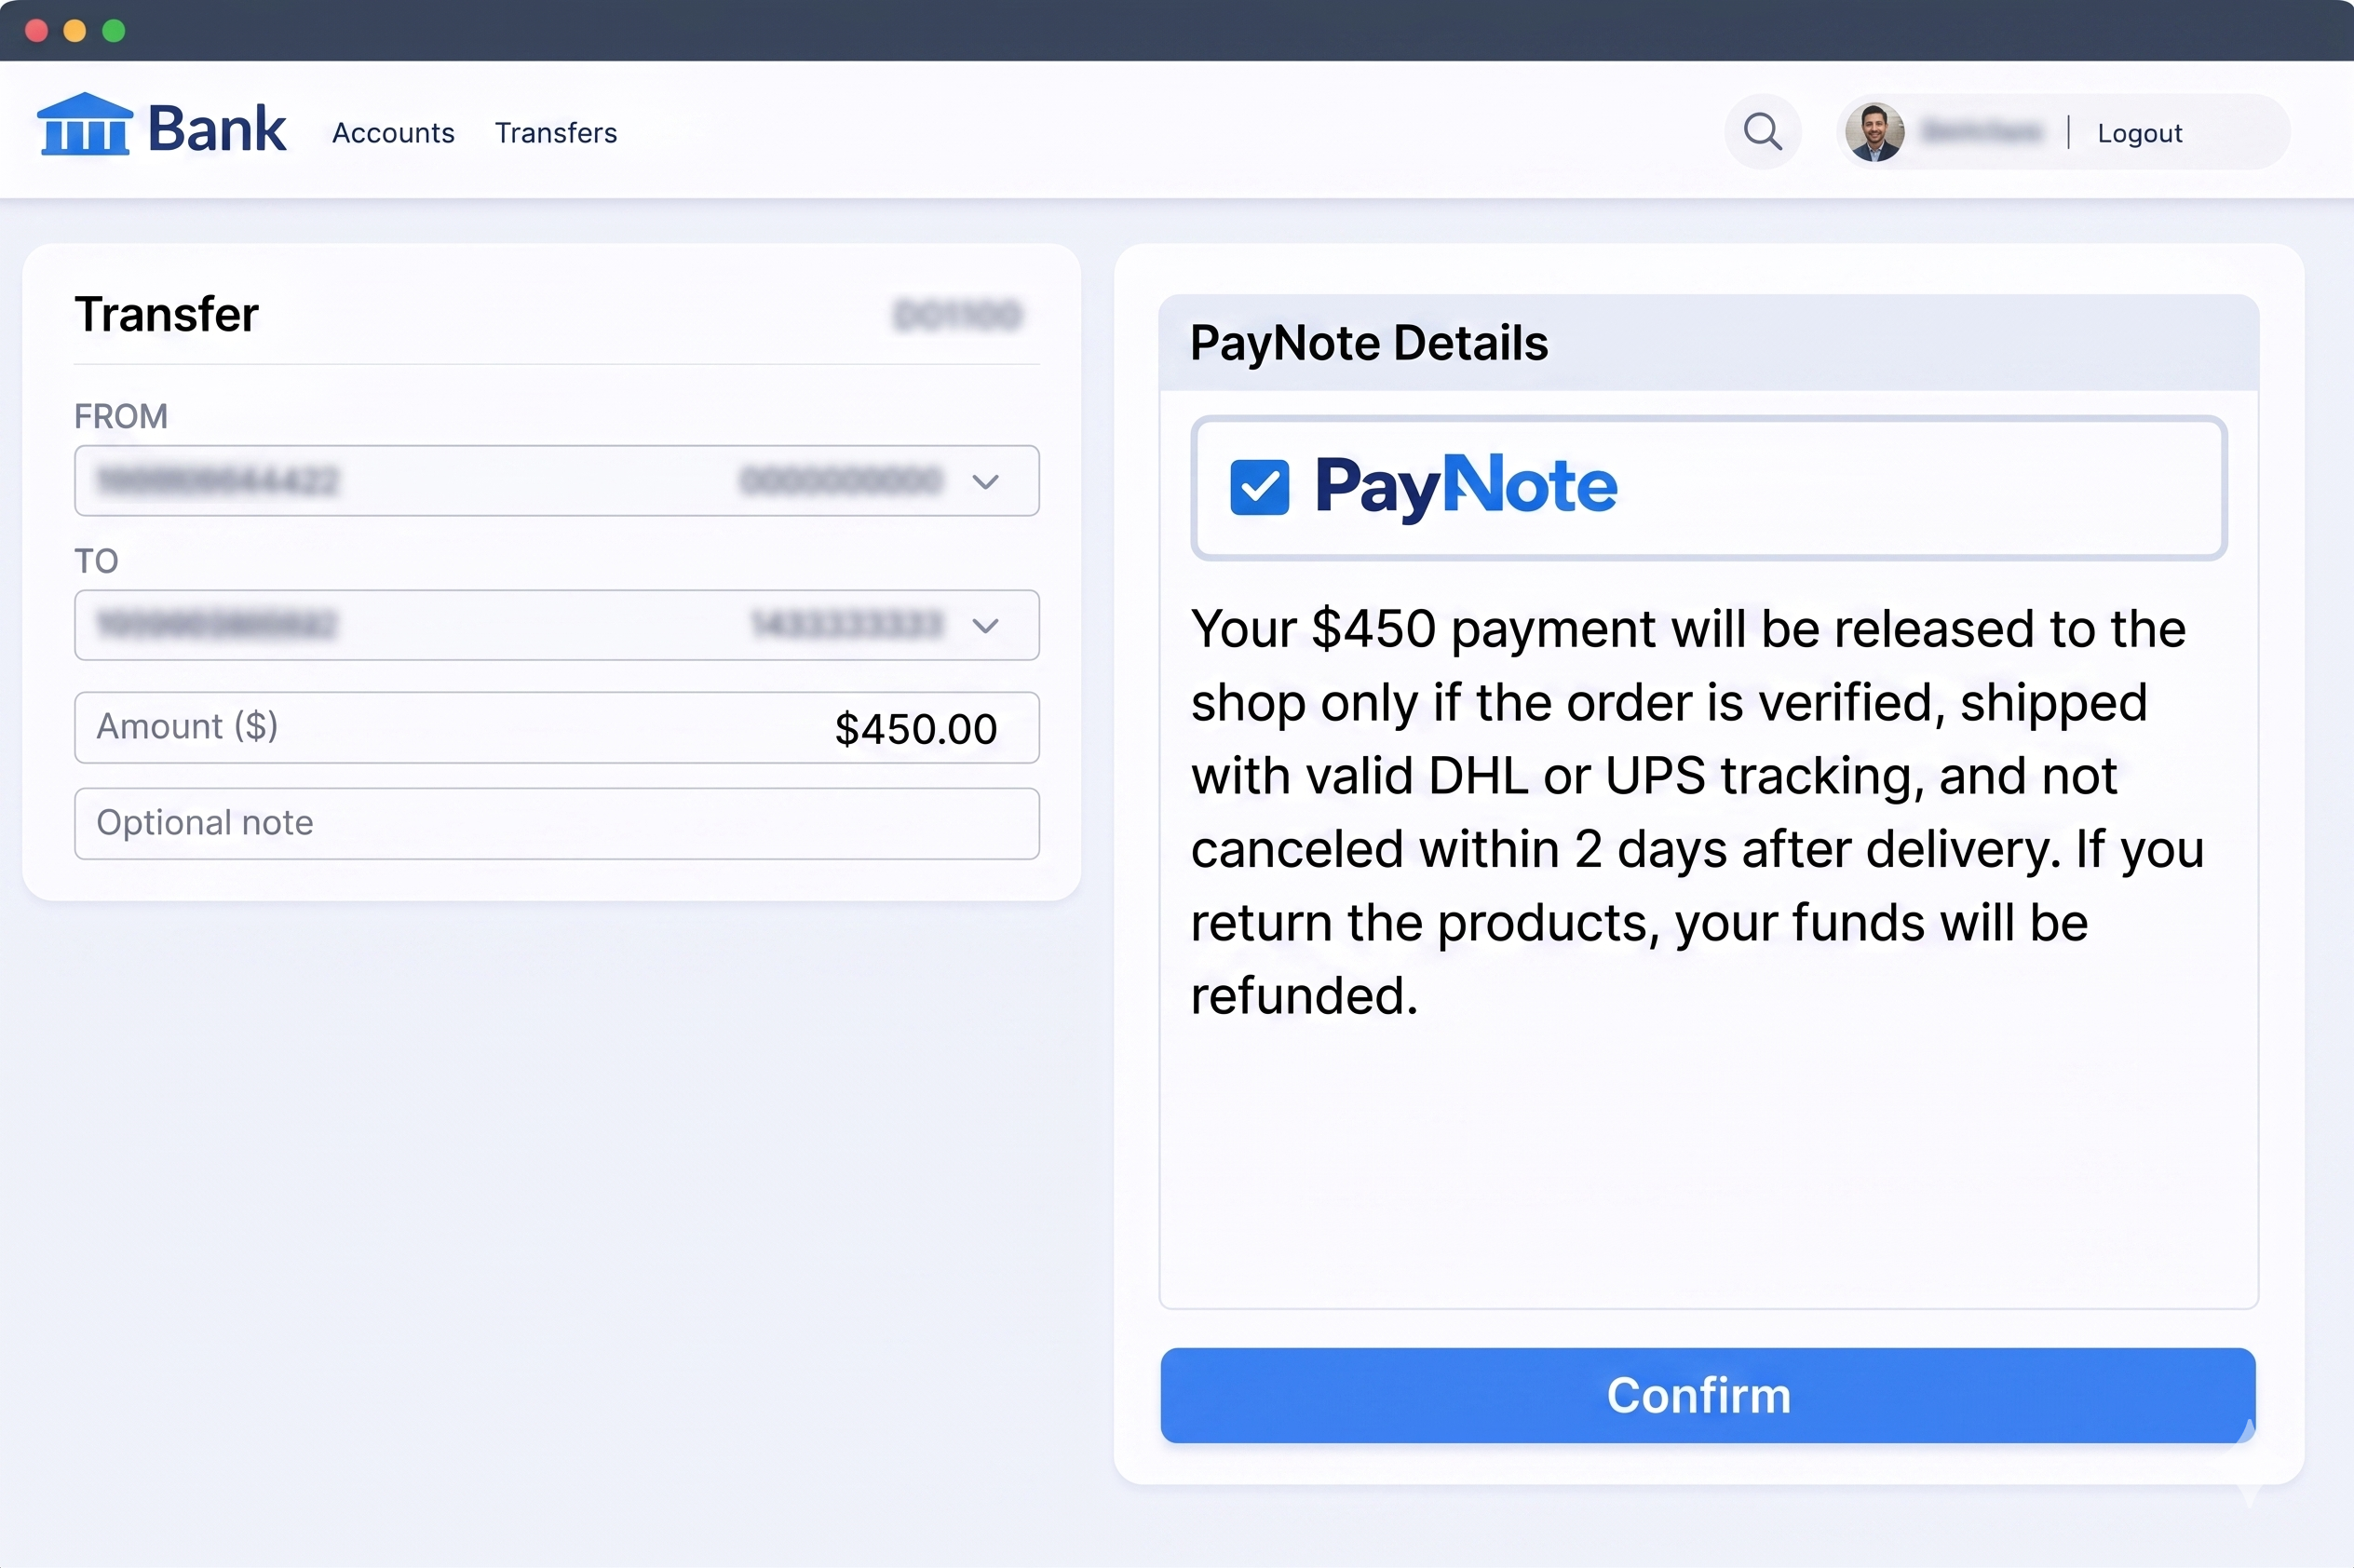Click the user profile avatar photo
2354x1568 pixels.
1874,132
